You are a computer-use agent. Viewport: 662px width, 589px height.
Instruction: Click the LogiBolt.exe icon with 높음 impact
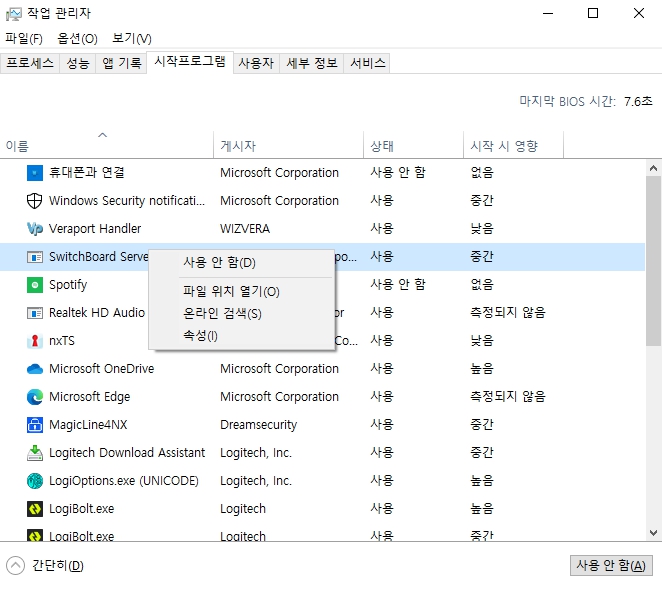(35, 509)
